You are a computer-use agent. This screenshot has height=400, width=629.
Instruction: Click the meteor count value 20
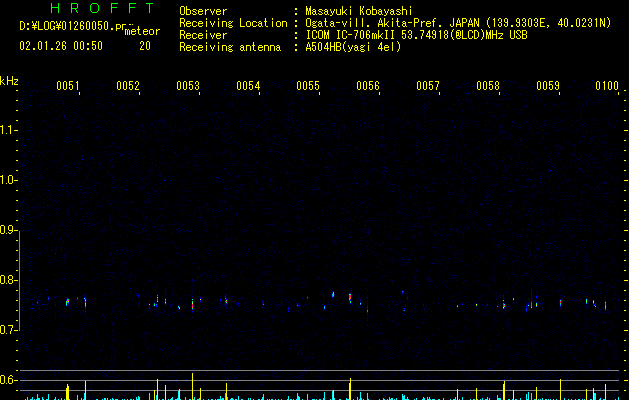pos(145,46)
